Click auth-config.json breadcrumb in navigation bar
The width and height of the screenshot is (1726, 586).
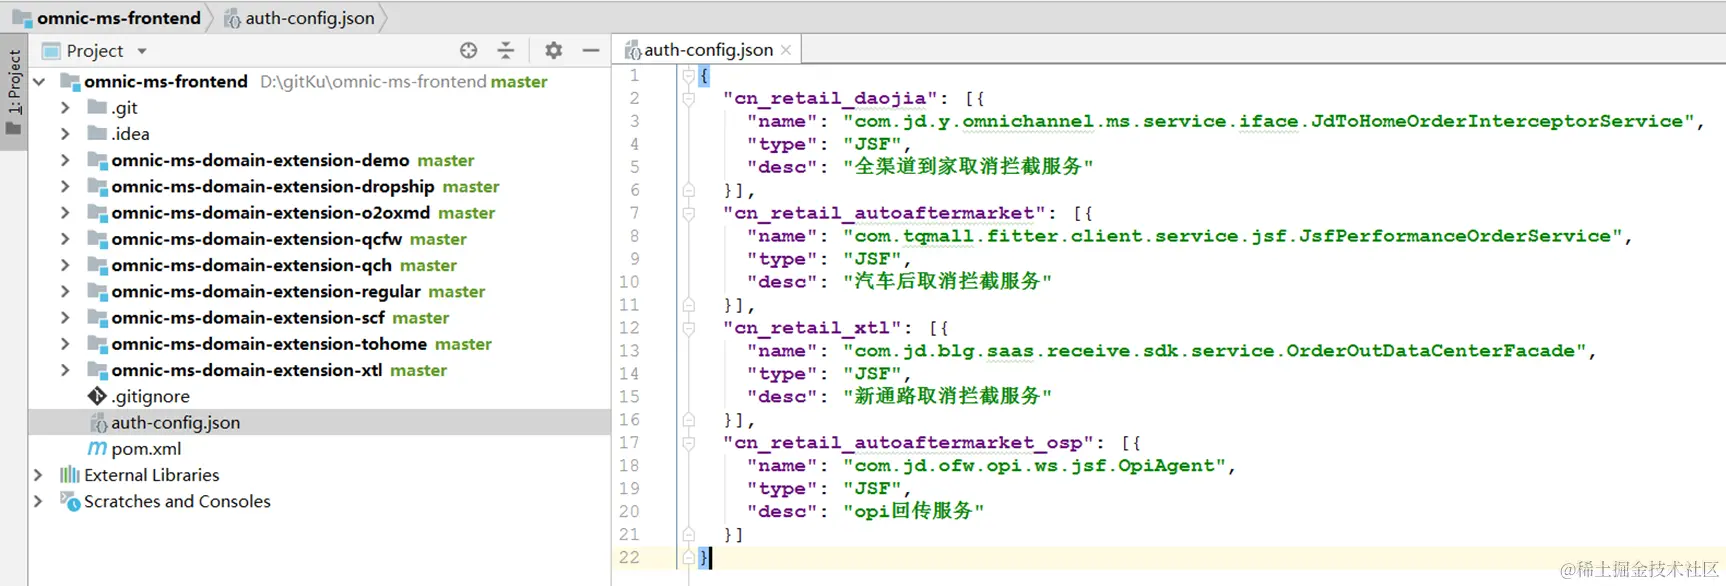click(310, 18)
